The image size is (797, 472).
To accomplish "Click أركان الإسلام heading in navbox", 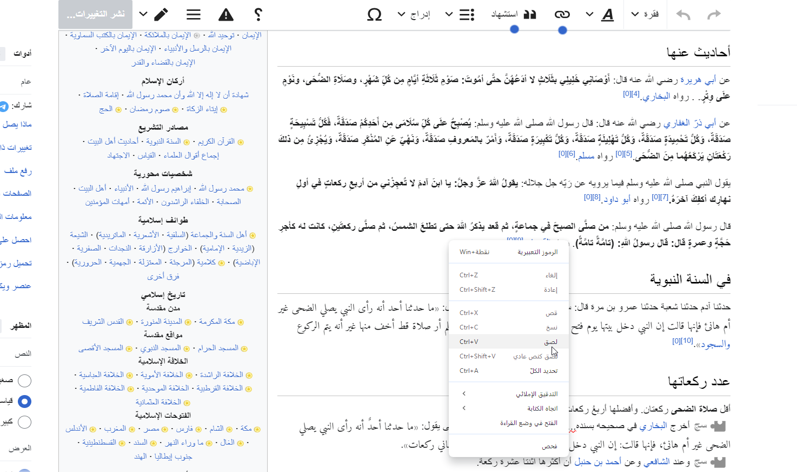I will (163, 81).
